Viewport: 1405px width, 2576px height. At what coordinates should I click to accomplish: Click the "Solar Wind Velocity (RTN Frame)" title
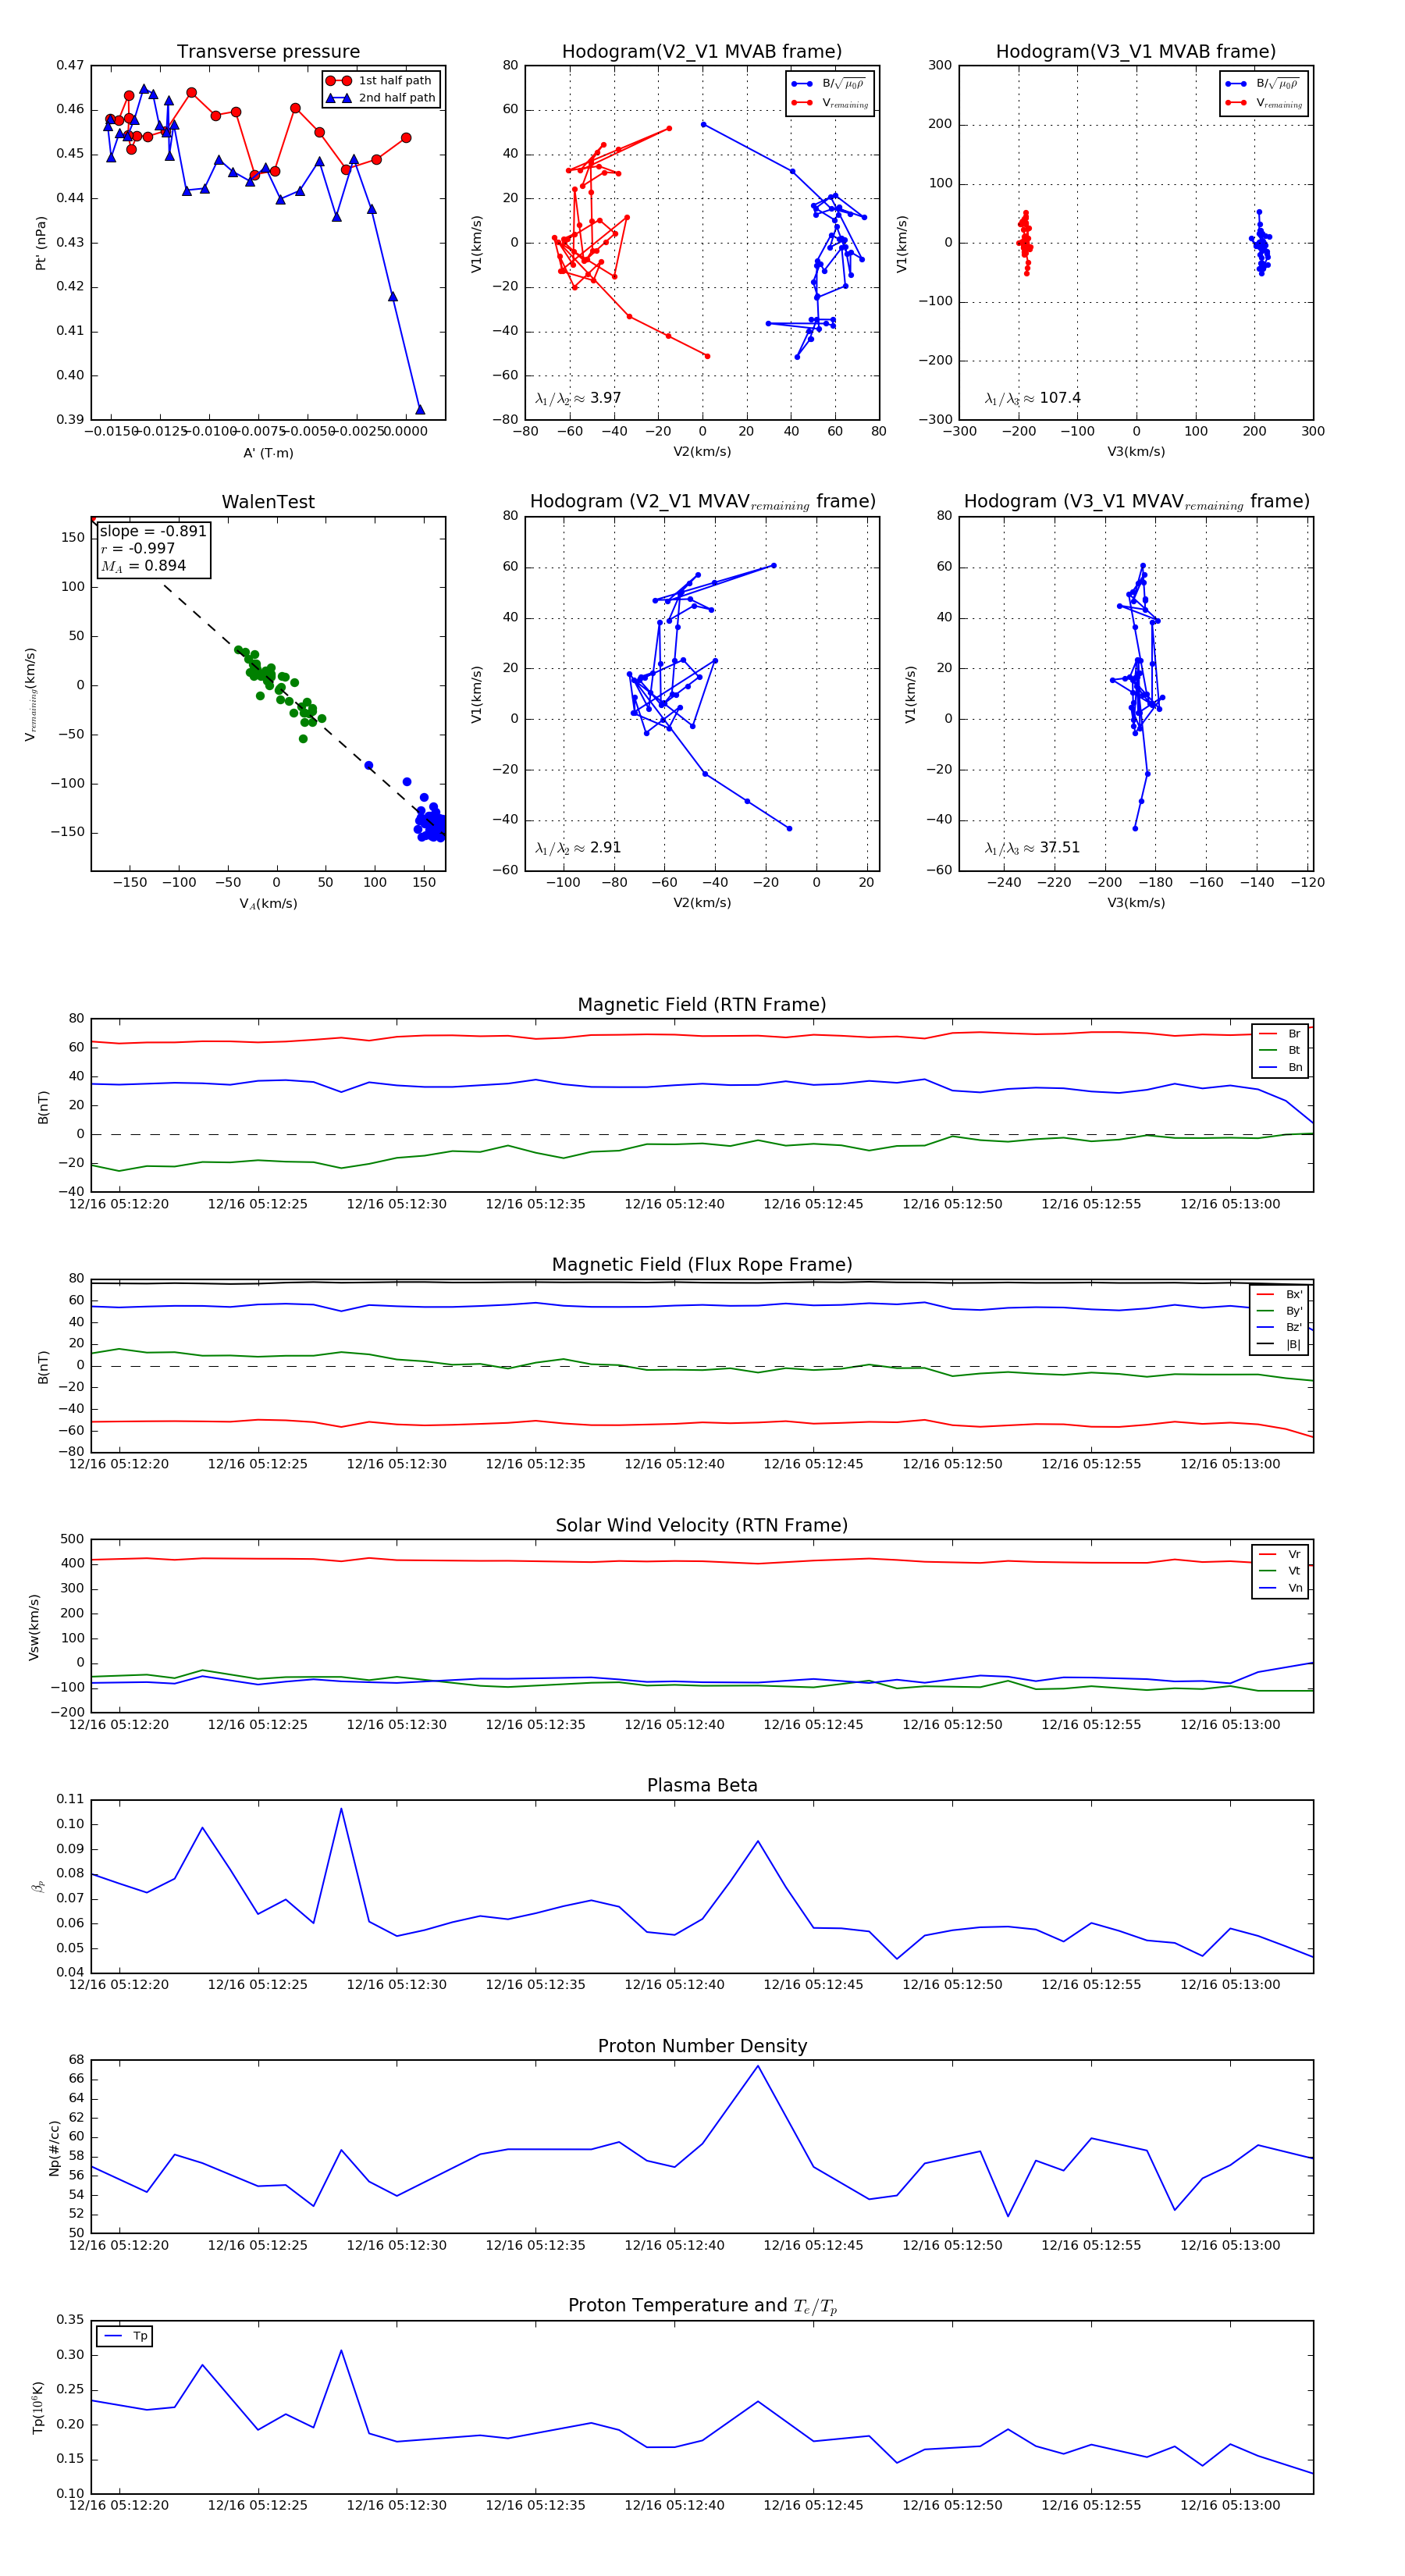(x=702, y=1526)
